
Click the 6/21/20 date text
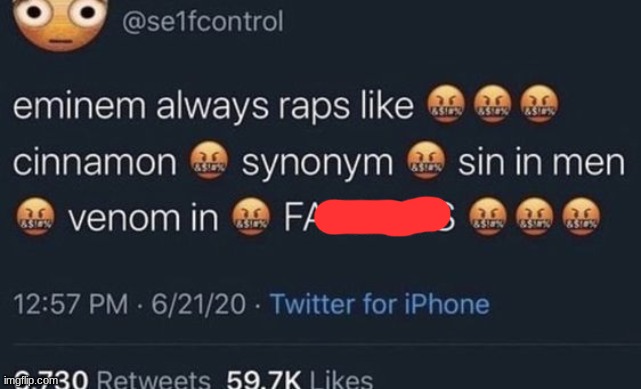pos(199,304)
